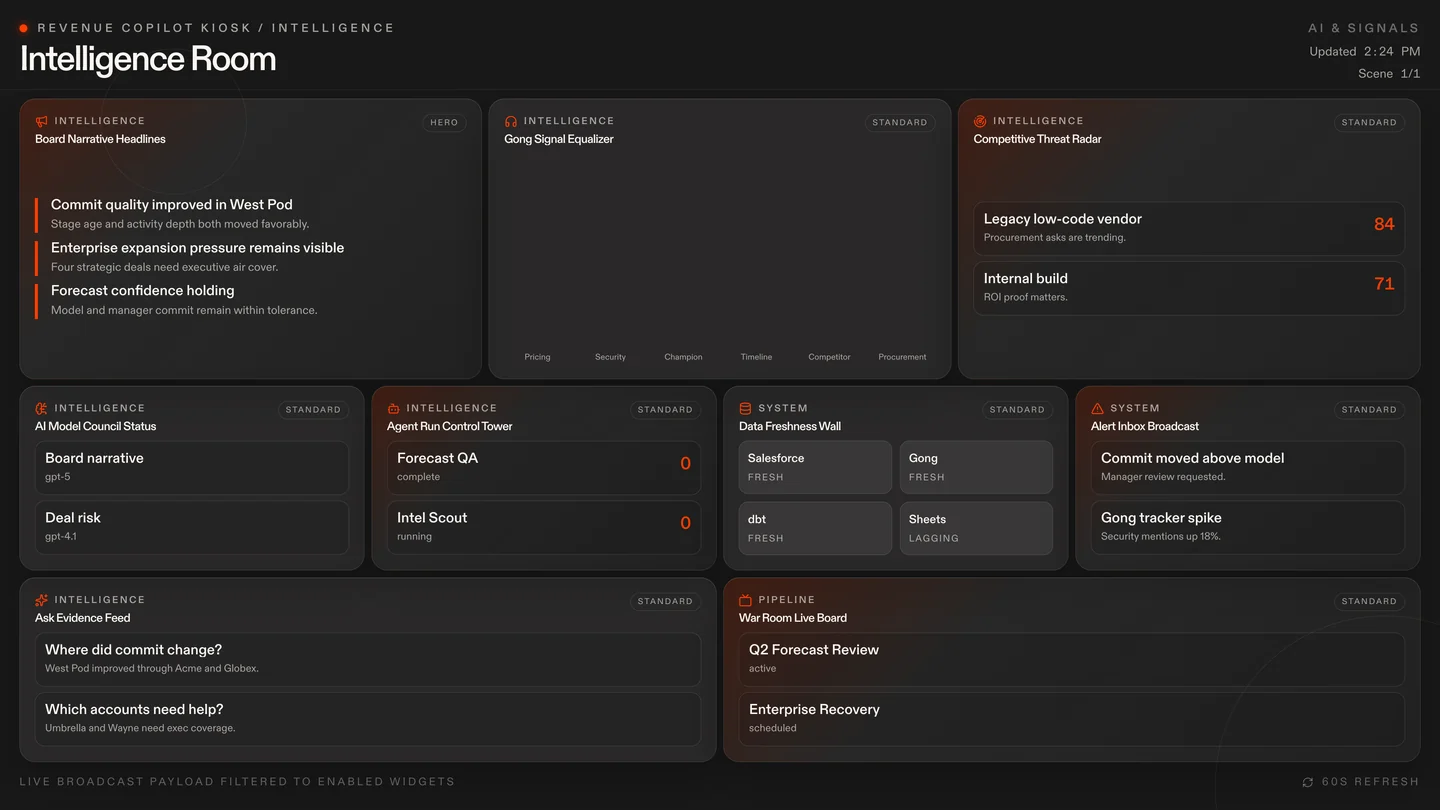1440x810 pixels.
Task: Click headline 'Commit quality improved in West Pod'
Action: [x=172, y=204]
